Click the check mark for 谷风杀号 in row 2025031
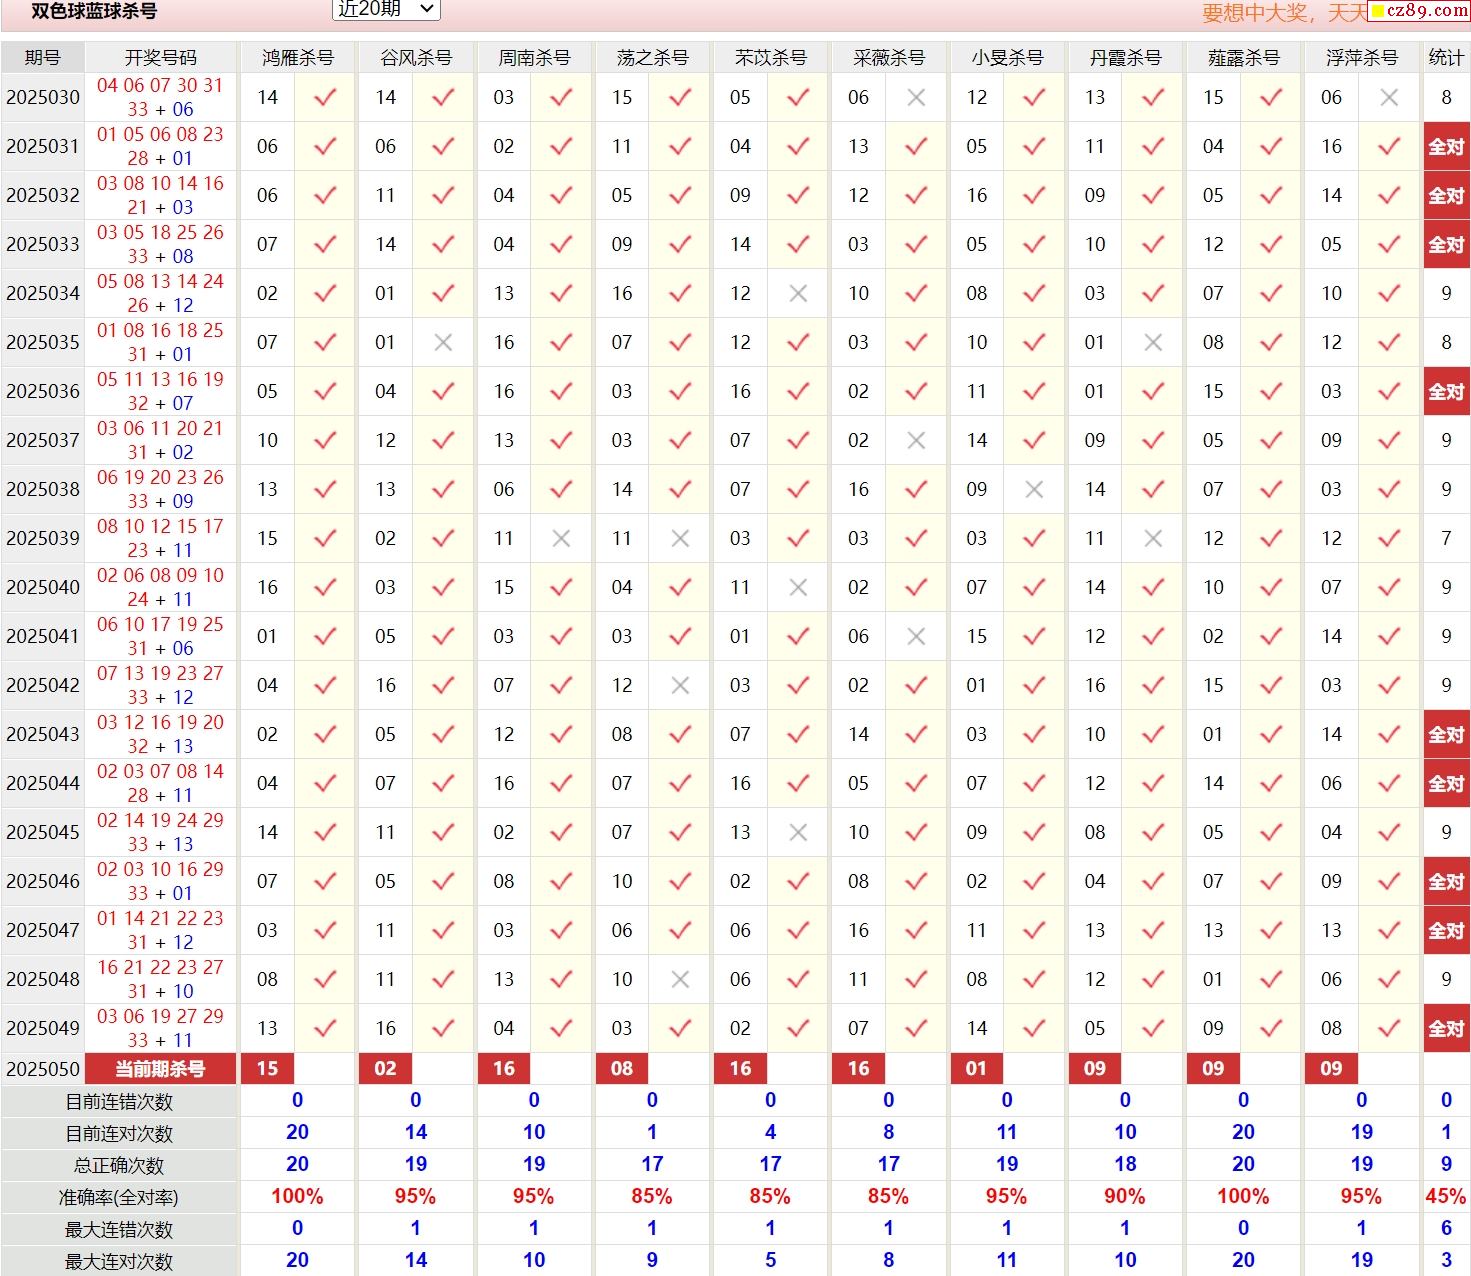The width and height of the screenshot is (1471, 1276). click(444, 147)
